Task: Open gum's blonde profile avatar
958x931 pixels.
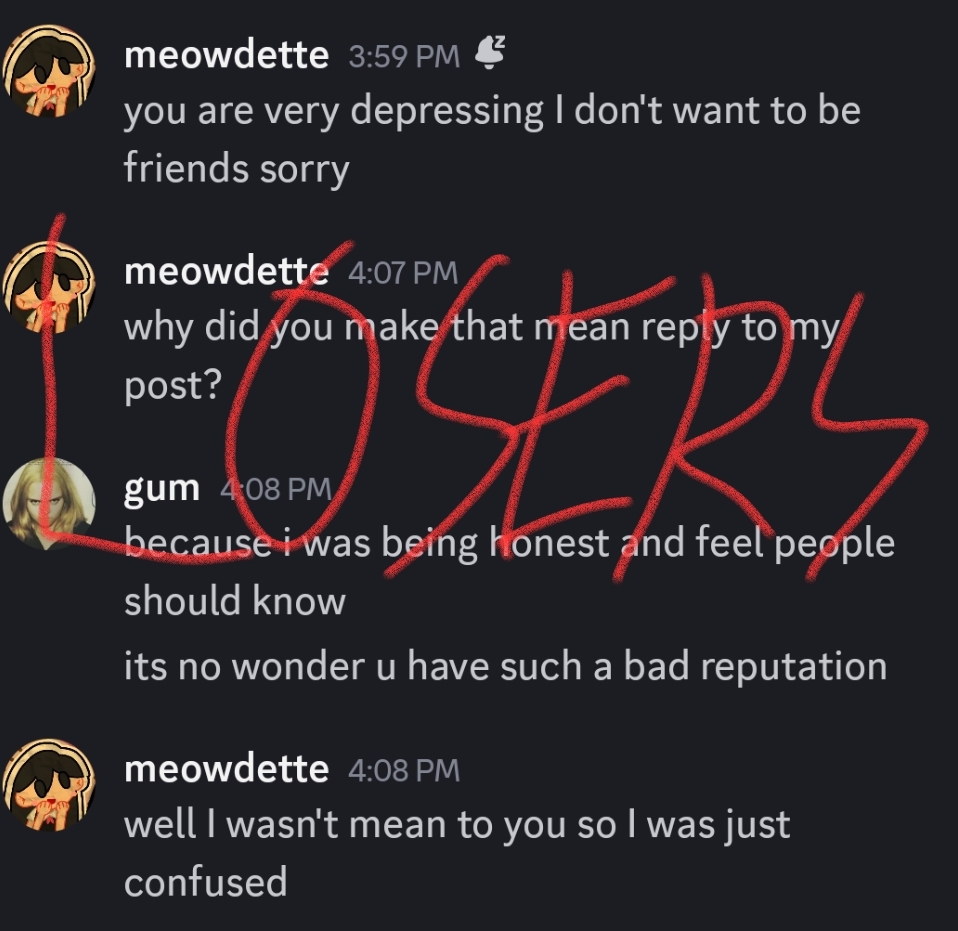Action: 49,504
